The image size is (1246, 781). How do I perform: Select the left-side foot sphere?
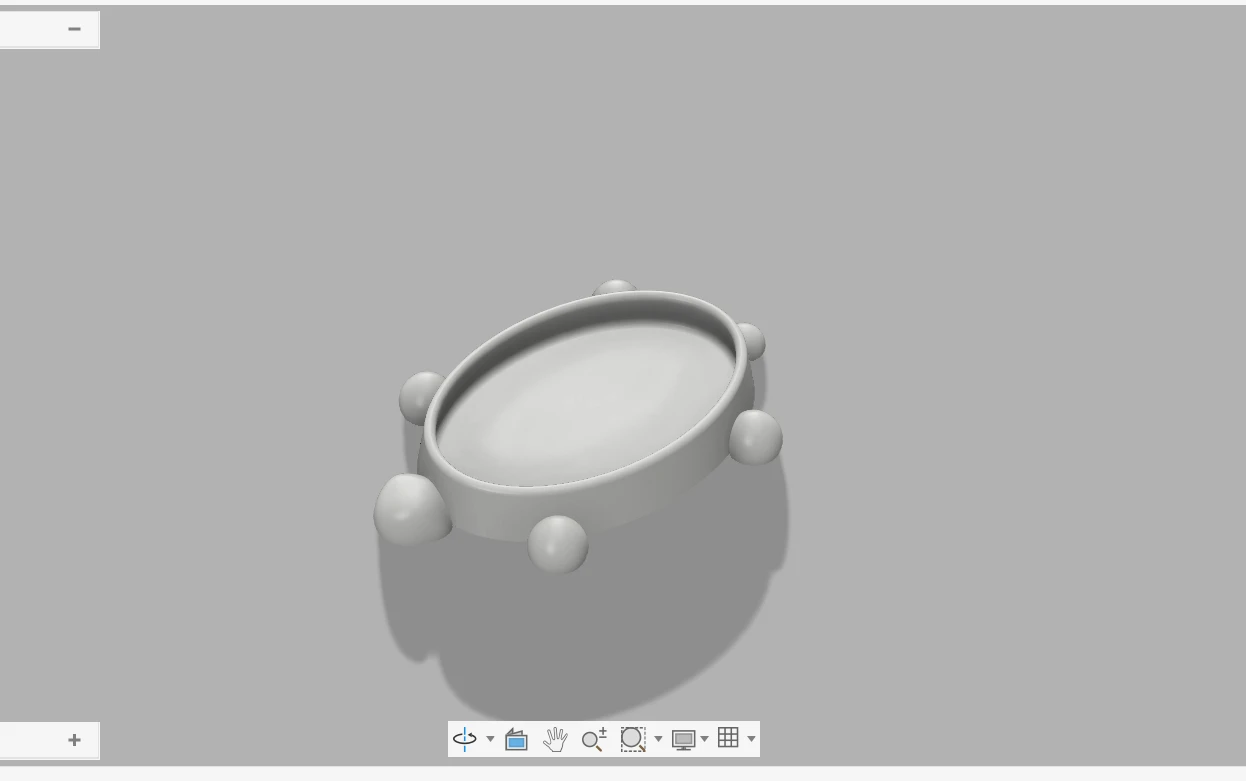click(420, 396)
